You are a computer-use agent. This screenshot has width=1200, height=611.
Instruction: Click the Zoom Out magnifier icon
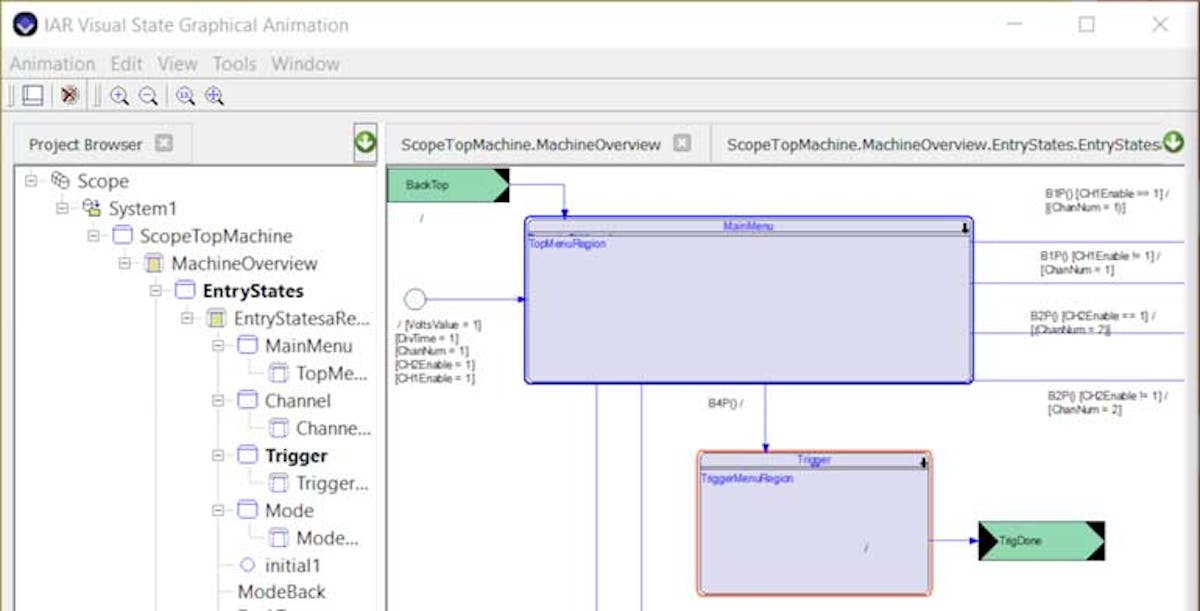(x=148, y=96)
